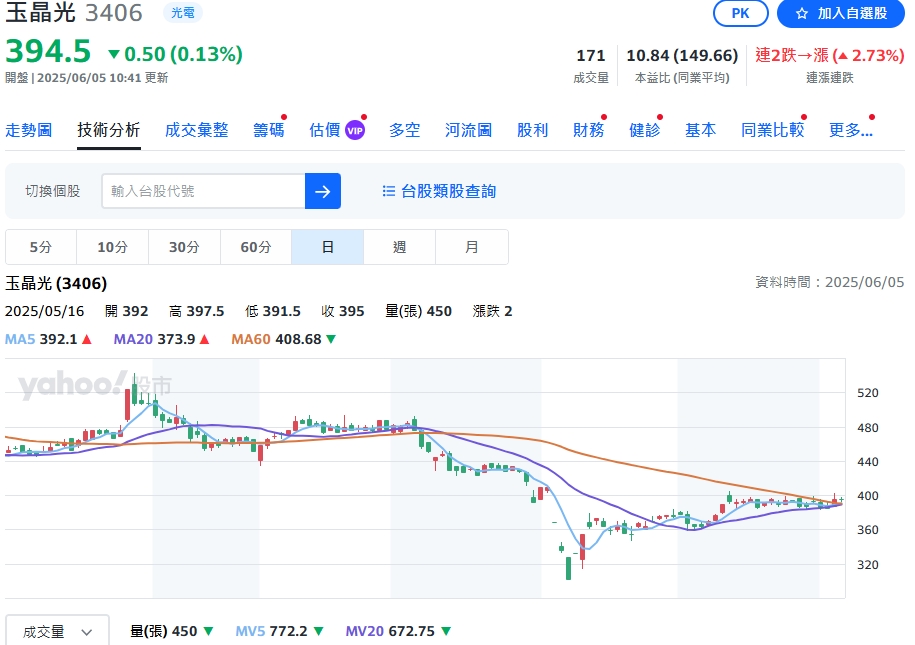This screenshot has height=645, width=915.
Task: Open 台股類股查詢 link
Action: coord(448,191)
